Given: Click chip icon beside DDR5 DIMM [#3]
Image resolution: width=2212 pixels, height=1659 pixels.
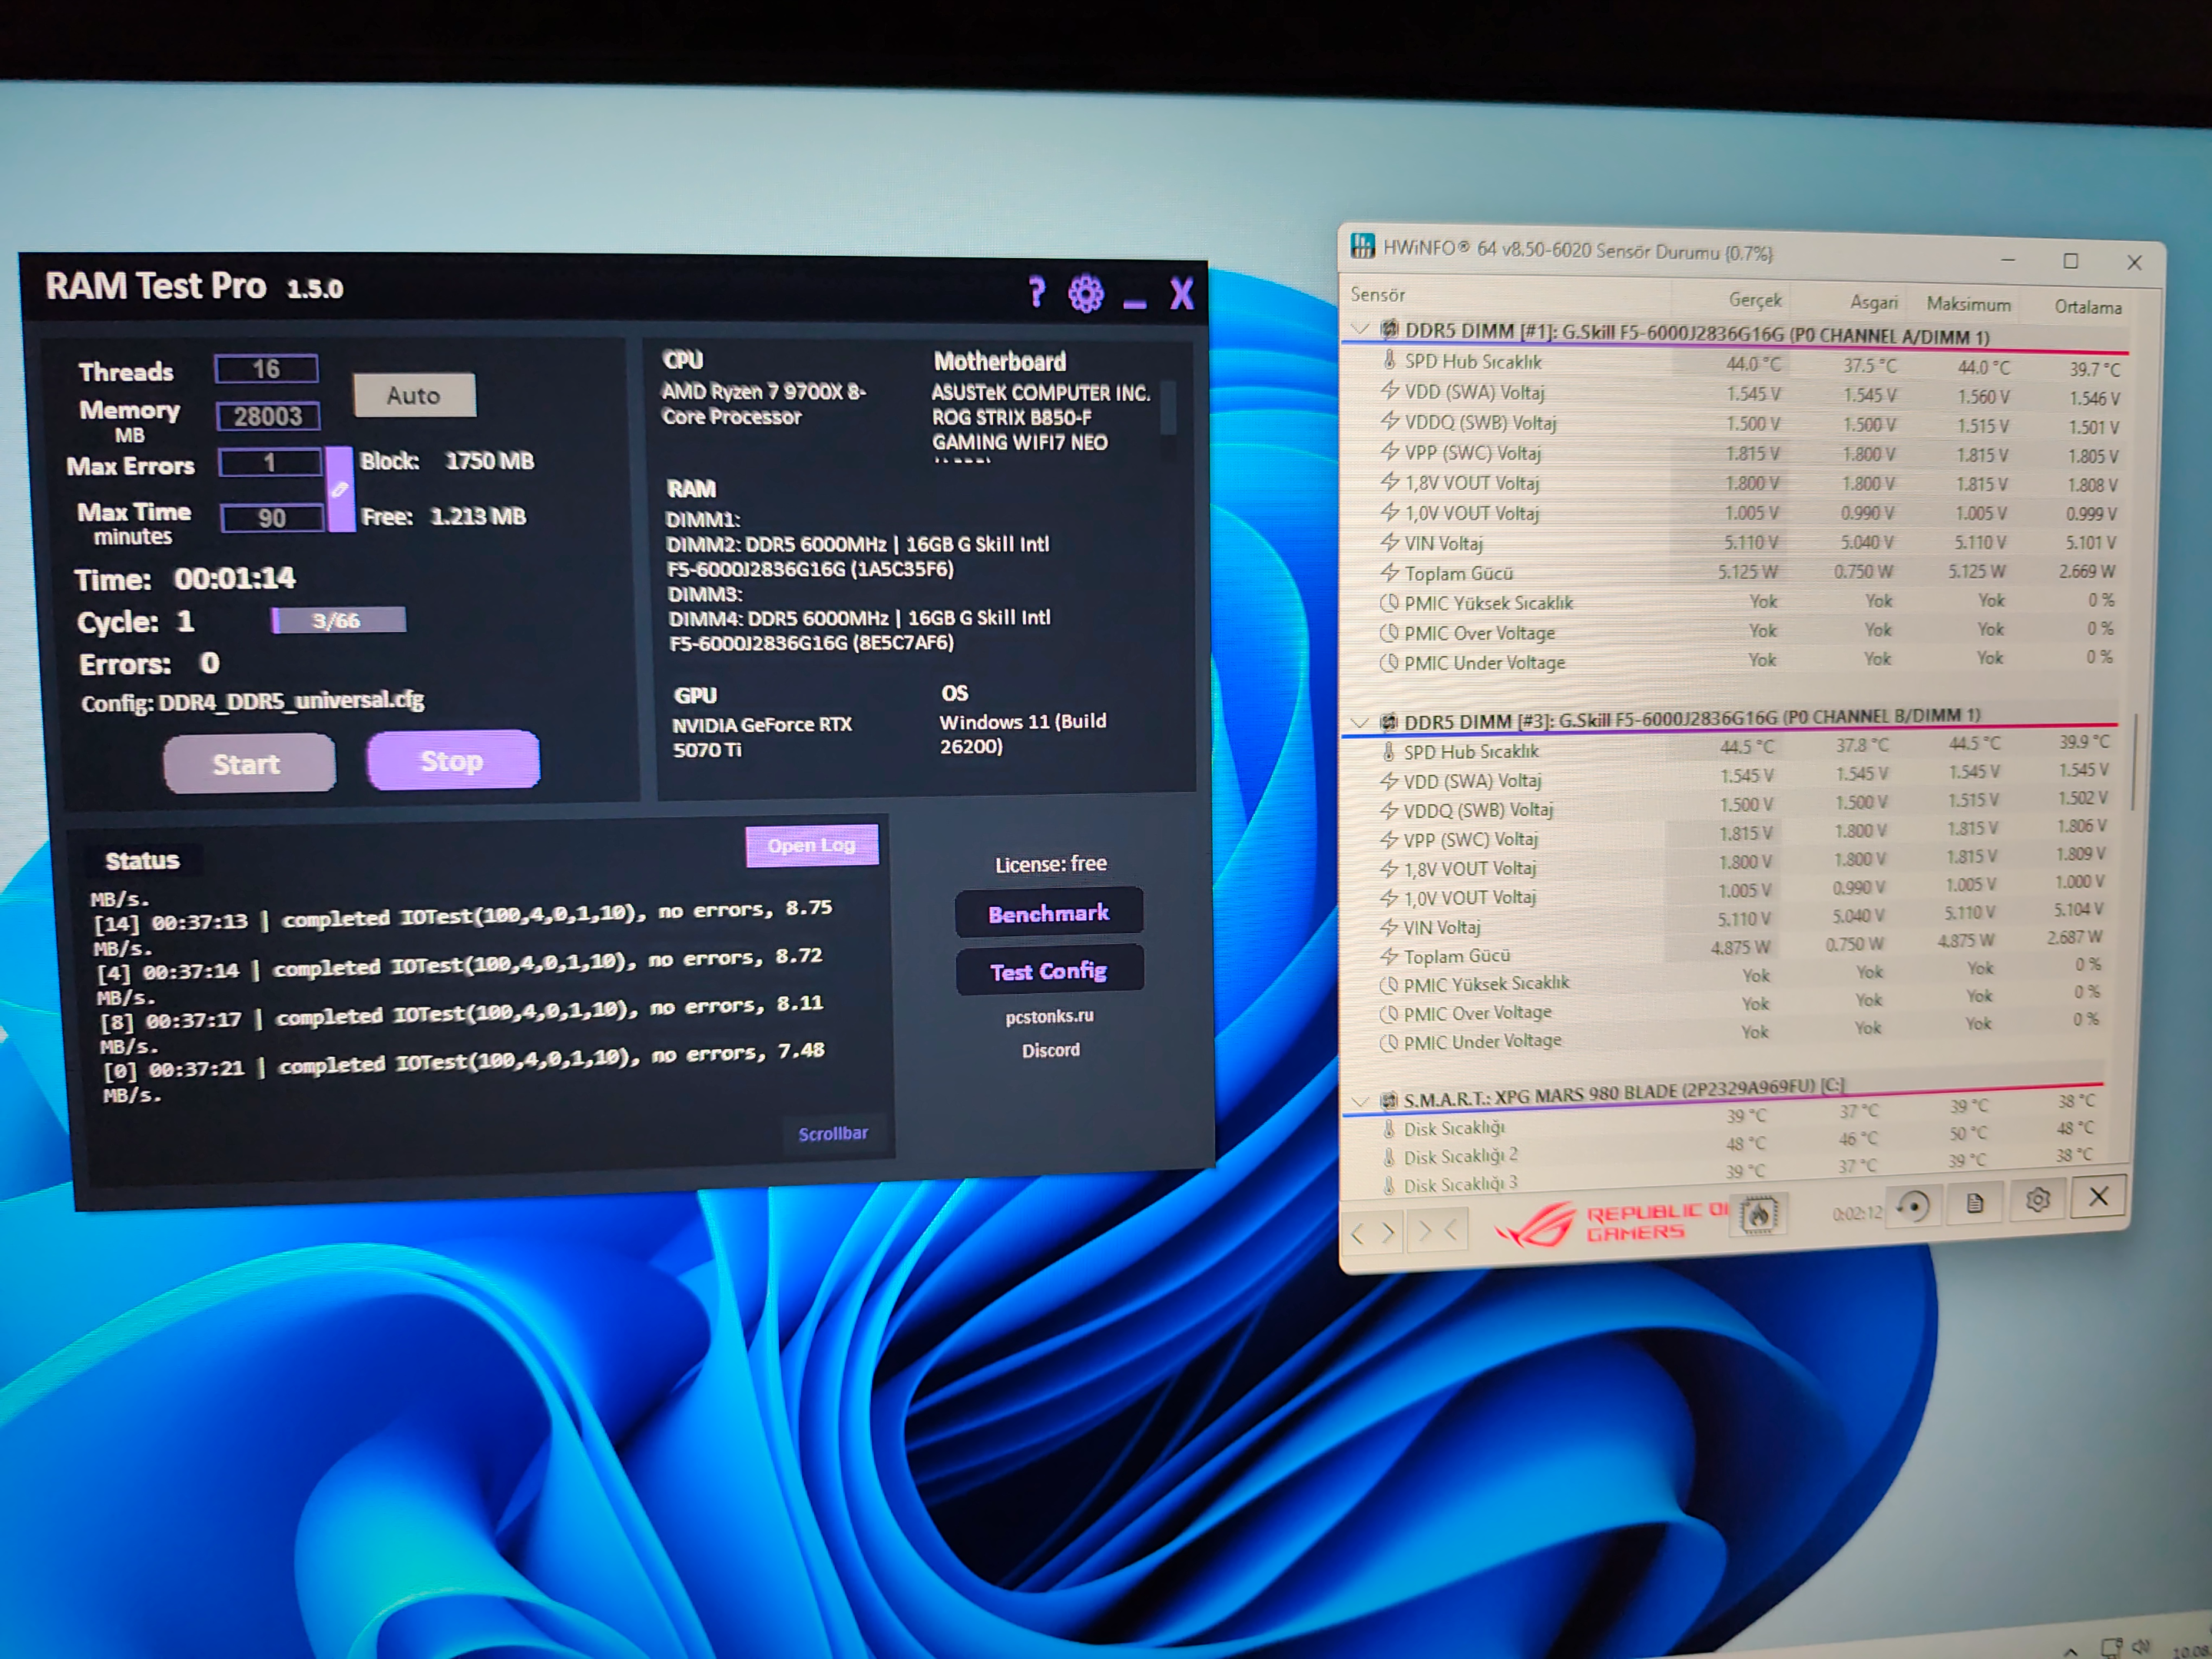Looking at the screenshot, I should coord(1388,721).
